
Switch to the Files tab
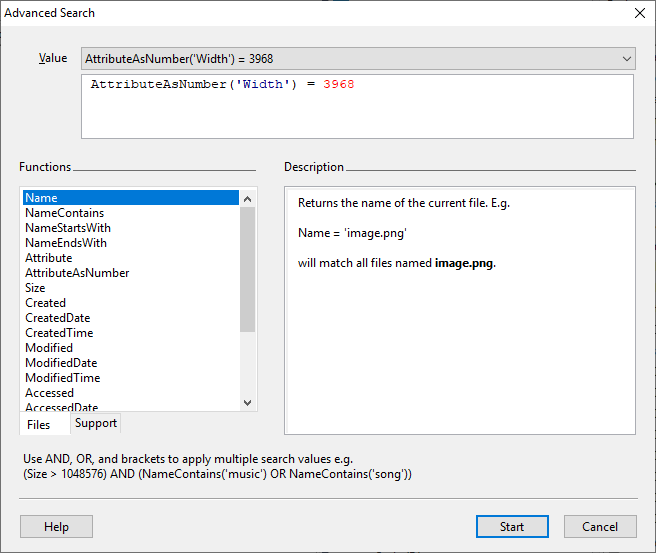click(39, 425)
